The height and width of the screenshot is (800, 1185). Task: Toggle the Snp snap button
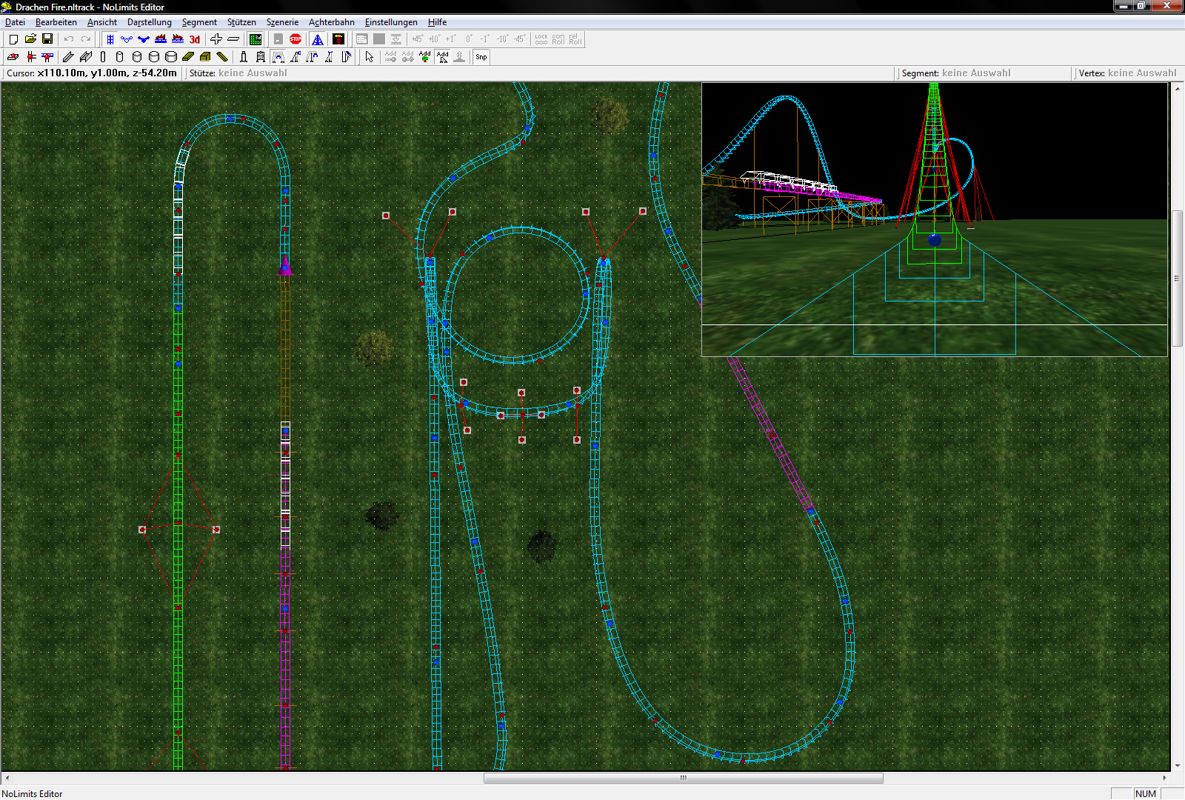(481, 57)
